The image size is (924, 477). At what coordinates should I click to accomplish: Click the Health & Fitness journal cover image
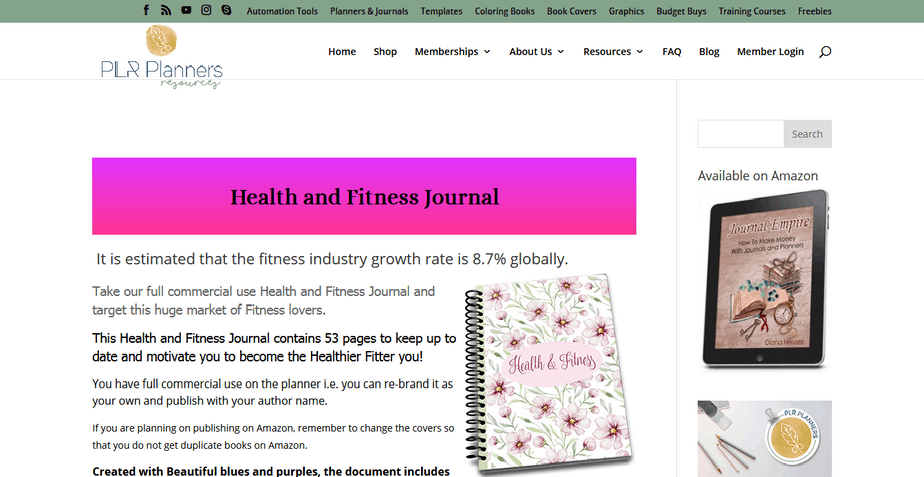click(x=549, y=374)
